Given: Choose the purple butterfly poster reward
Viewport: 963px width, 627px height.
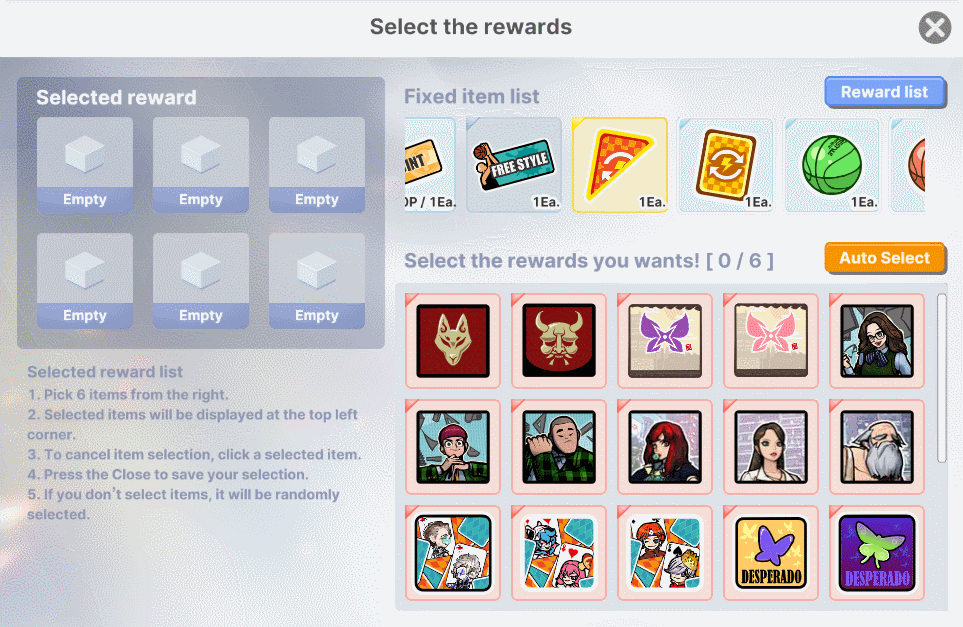Looking at the screenshot, I should (665, 341).
